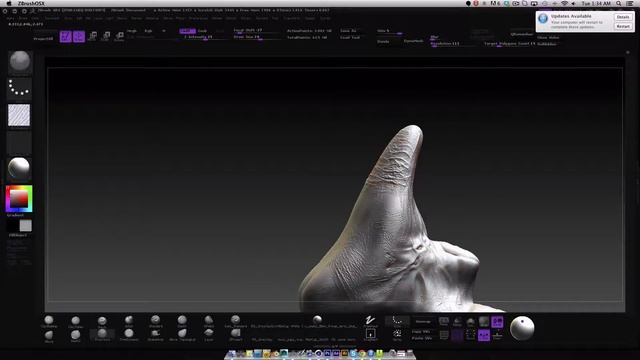This screenshot has width=640, height=360.
Task: Toggle the Zadd sculpt mode
Action: [x=187, y=31]
